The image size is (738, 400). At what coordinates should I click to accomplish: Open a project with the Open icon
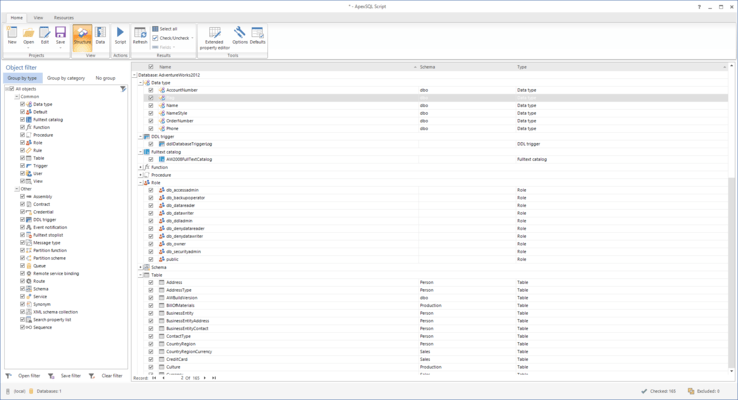tap(28, 37)
